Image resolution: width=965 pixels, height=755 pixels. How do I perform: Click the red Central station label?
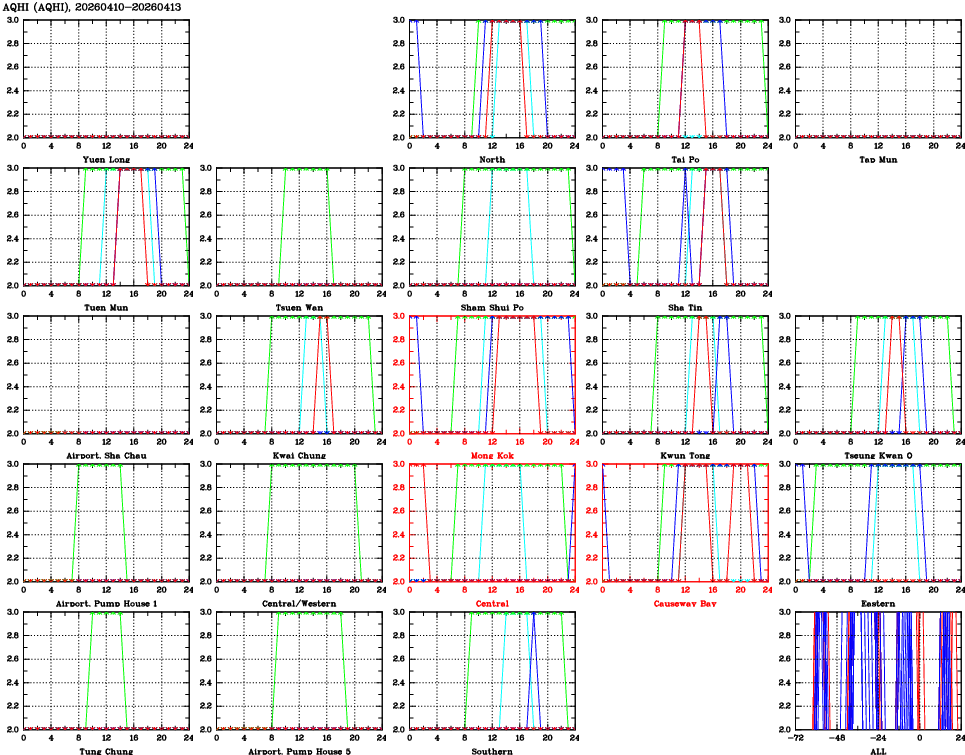(x=492, y=604)
